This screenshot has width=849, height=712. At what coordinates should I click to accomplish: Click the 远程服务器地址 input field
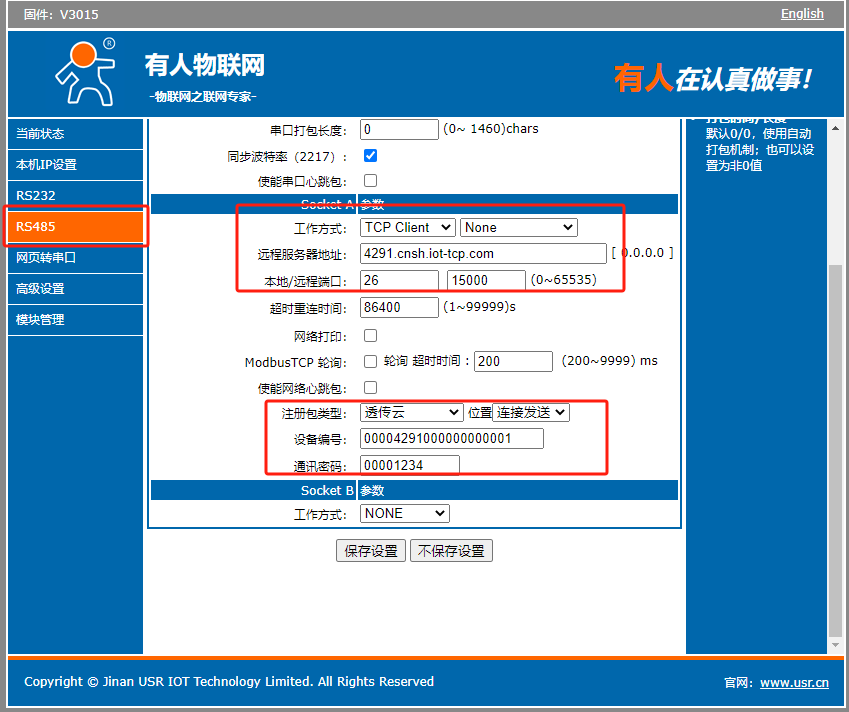(483, 253)
